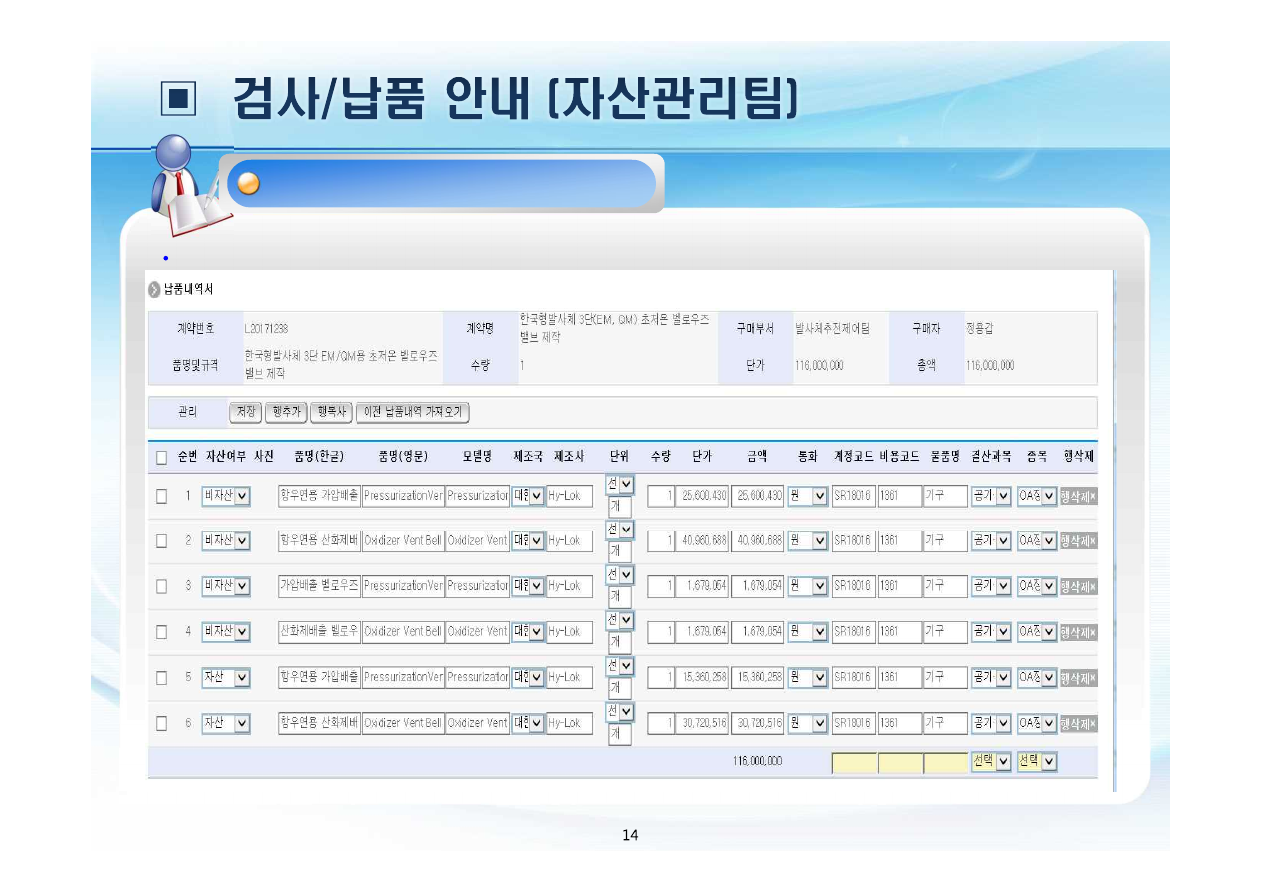Open 자산여부 dropdown in row 1

226,496
